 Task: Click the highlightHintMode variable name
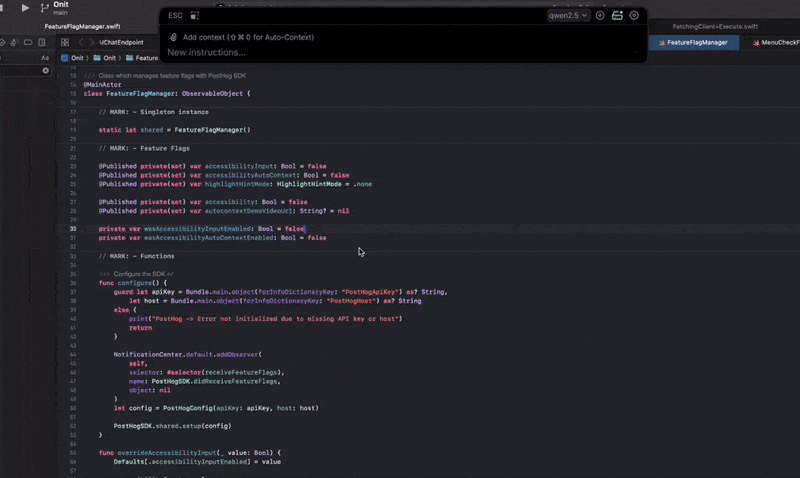click(x=237, y=184)
